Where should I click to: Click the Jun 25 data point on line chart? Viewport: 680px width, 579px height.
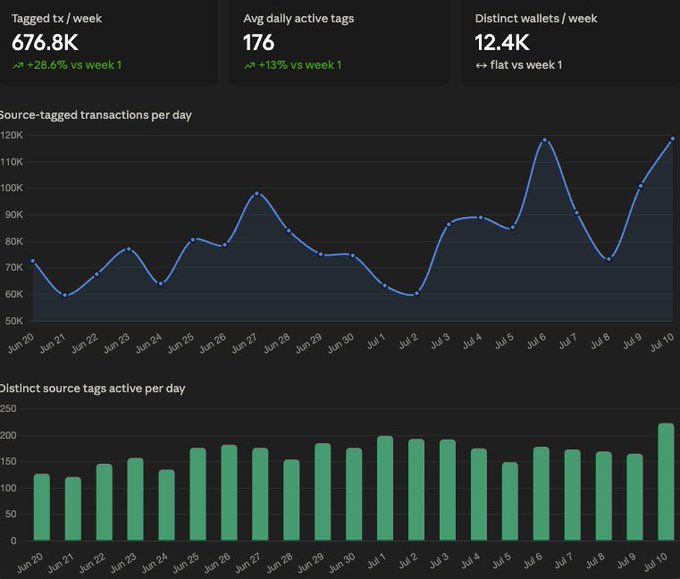pos(193,239)
